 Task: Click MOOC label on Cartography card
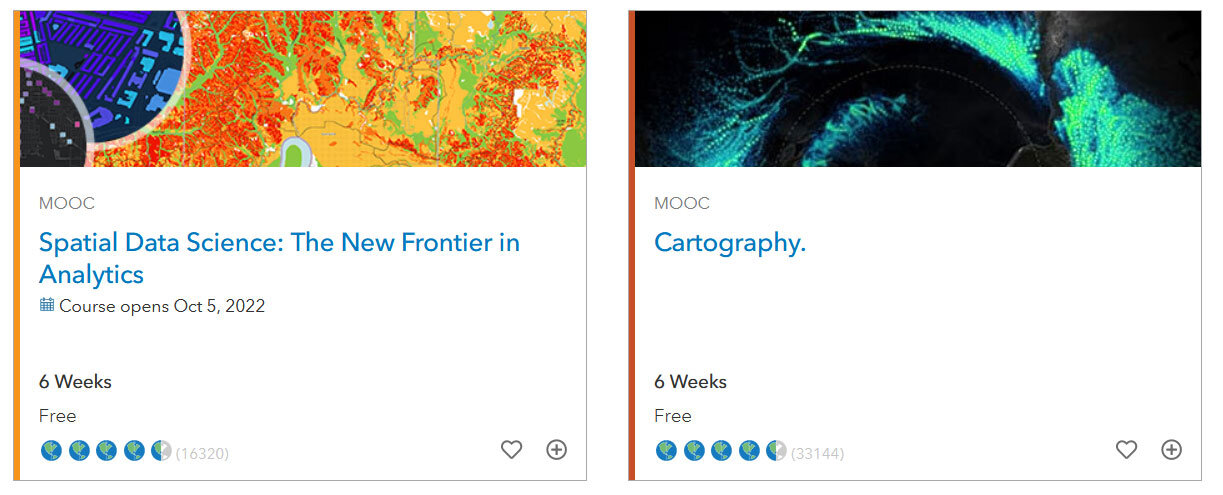tap(682, 203)
